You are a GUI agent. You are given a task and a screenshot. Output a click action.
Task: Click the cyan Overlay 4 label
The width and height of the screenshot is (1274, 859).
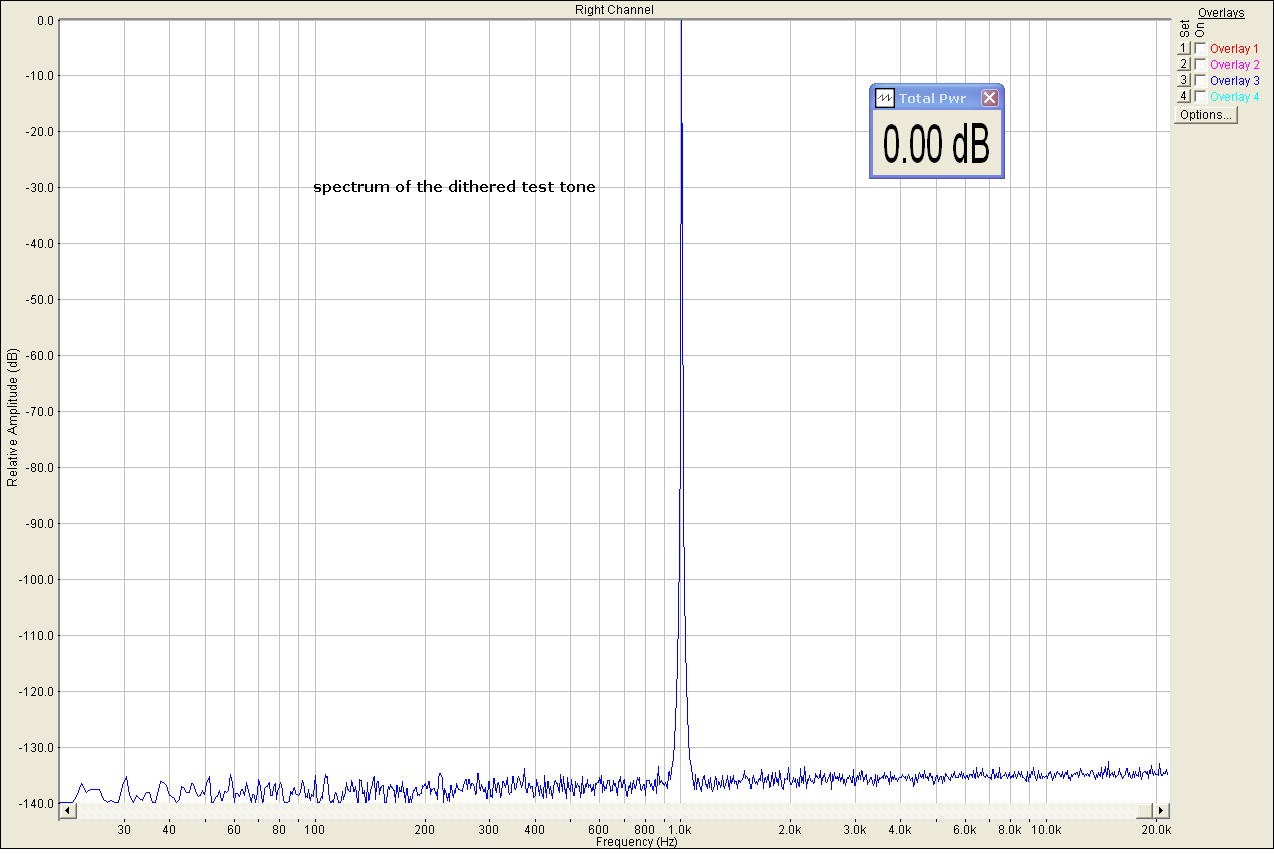[x=1234, y=96]
